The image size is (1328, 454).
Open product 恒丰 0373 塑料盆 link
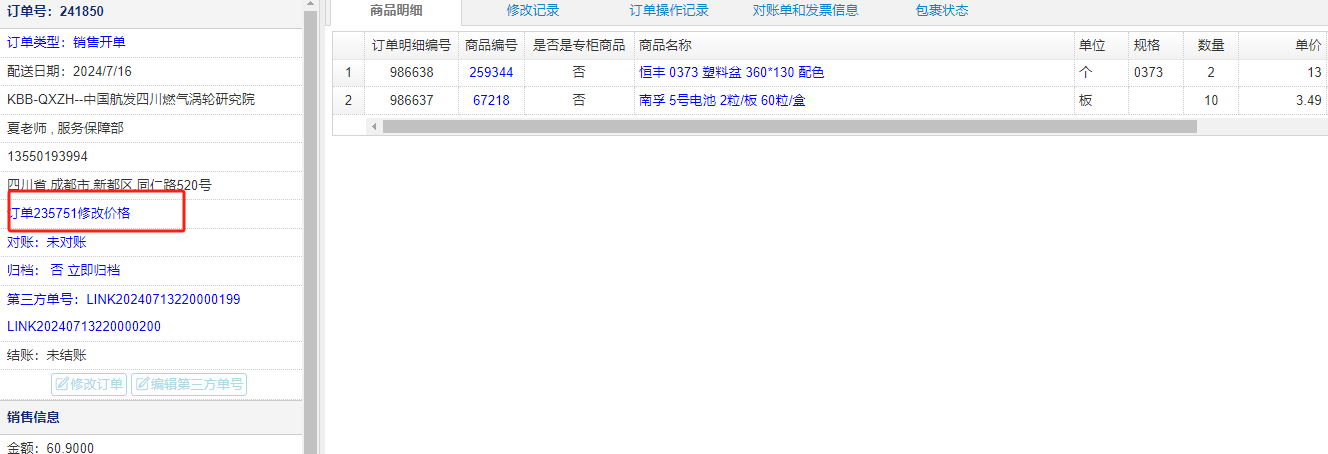click(731, 73)
